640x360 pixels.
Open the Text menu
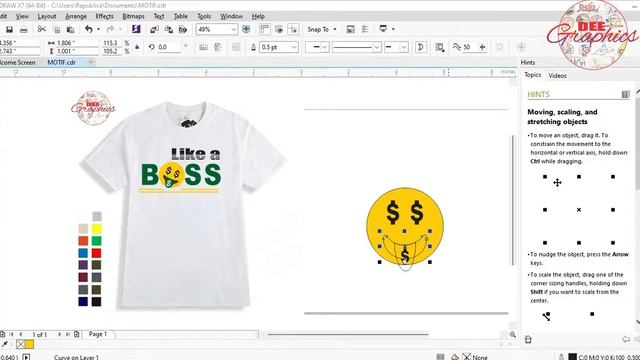tap(159, 16)
